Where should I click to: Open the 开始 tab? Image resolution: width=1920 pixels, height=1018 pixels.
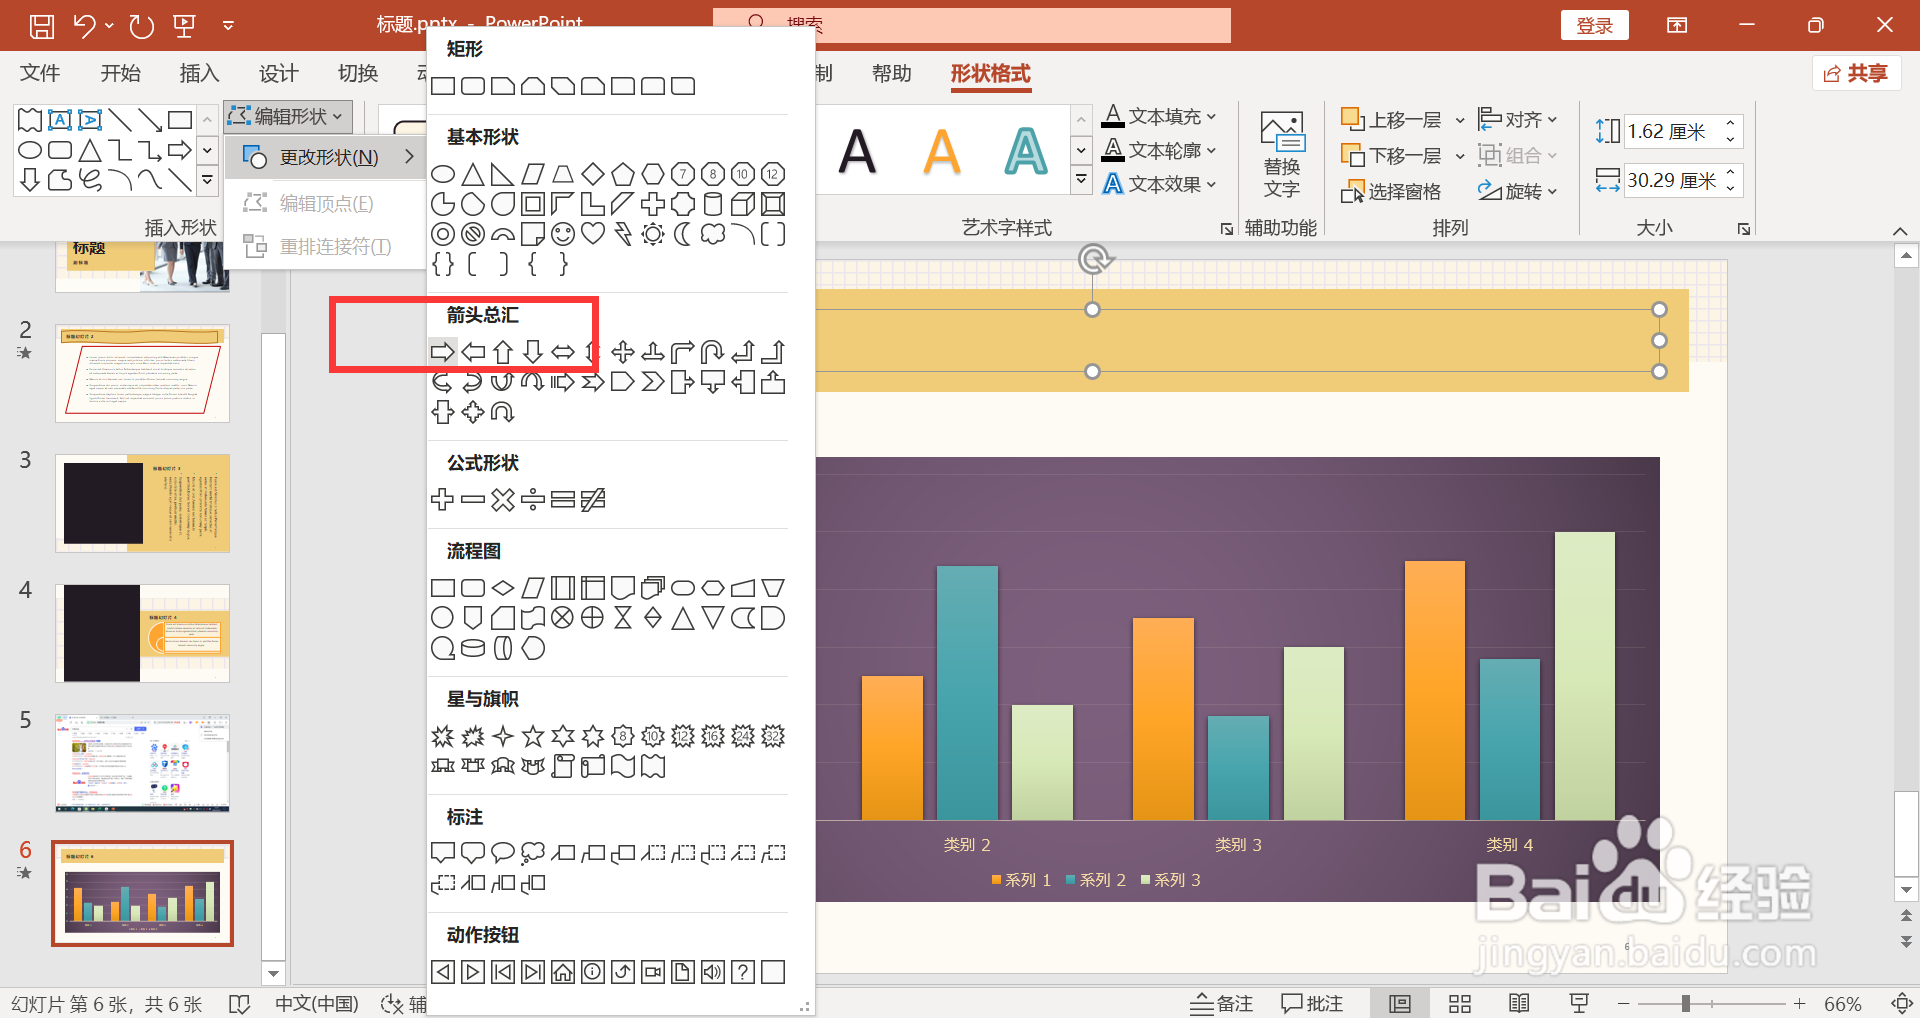pyautogui.click(x=120, y=73)
